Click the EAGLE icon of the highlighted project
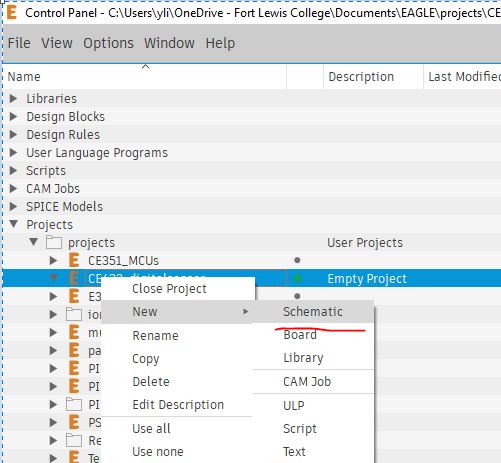Screen dimensions: 501x463 click(74, 278)
